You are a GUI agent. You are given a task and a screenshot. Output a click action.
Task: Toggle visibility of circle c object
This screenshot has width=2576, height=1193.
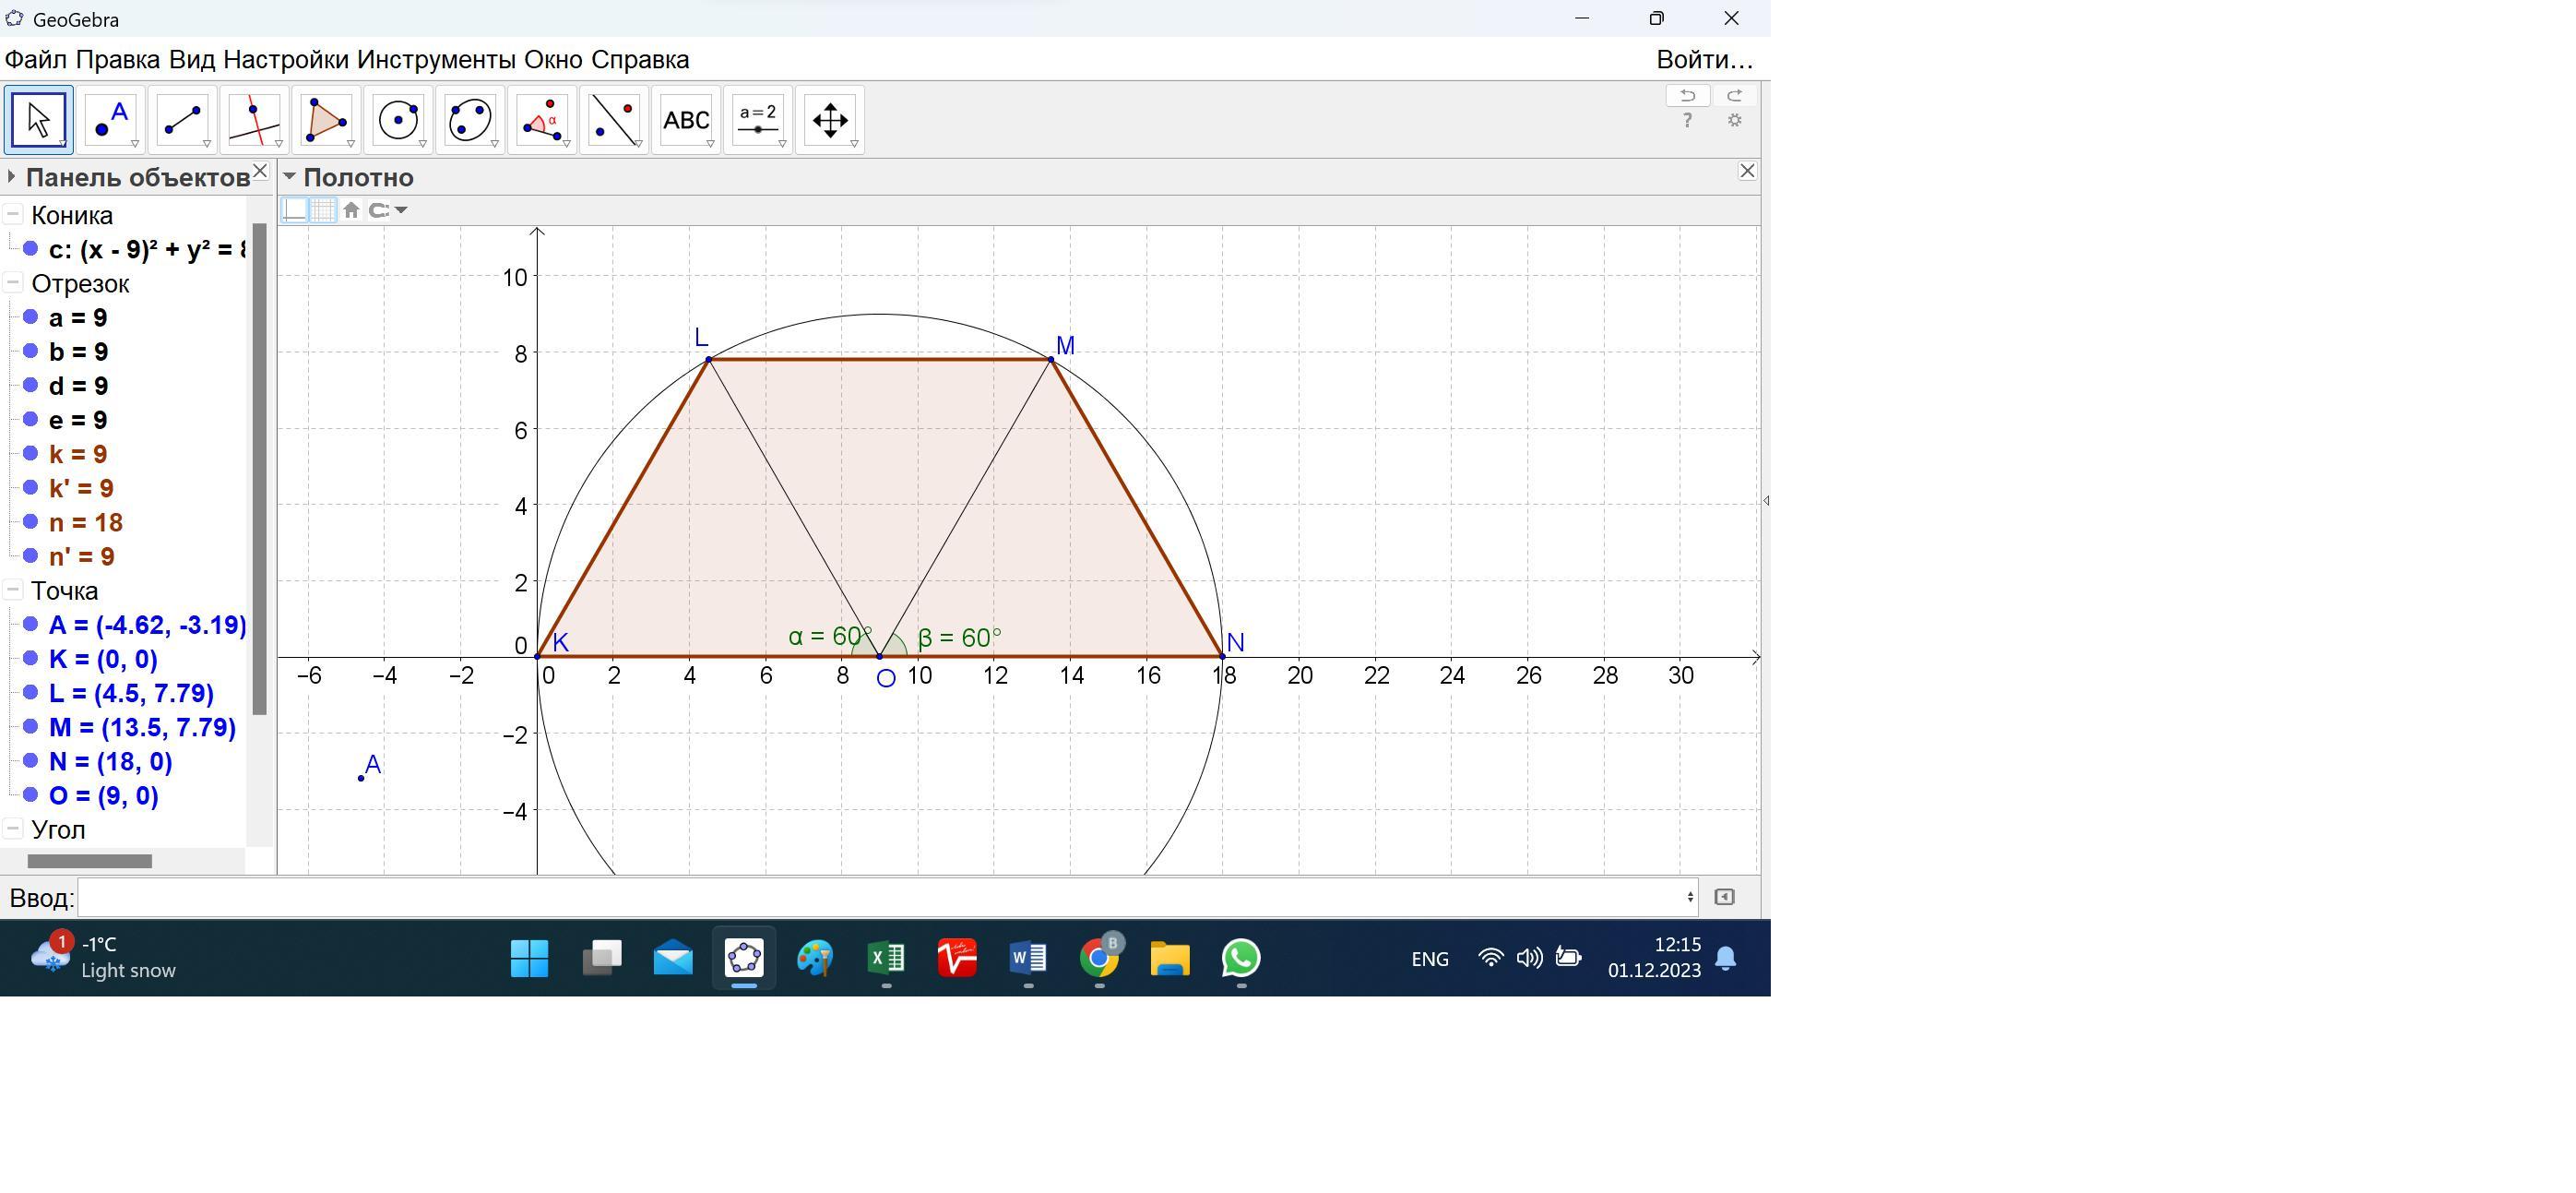31,249
